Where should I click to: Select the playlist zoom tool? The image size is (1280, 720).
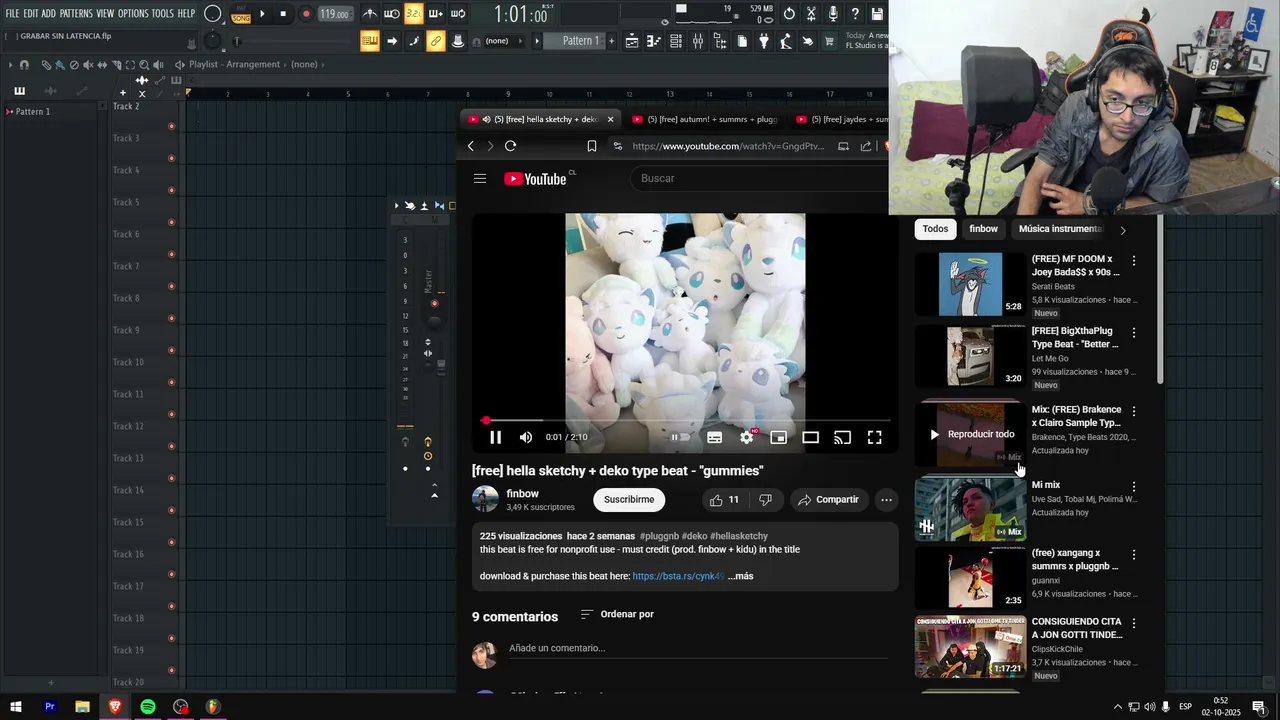144,65
